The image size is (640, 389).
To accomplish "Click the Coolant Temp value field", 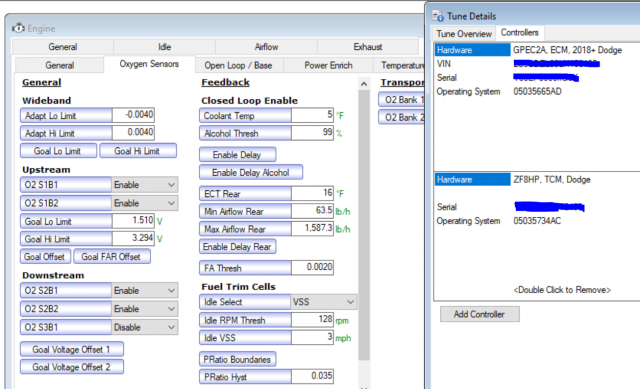I will point(313,116).
